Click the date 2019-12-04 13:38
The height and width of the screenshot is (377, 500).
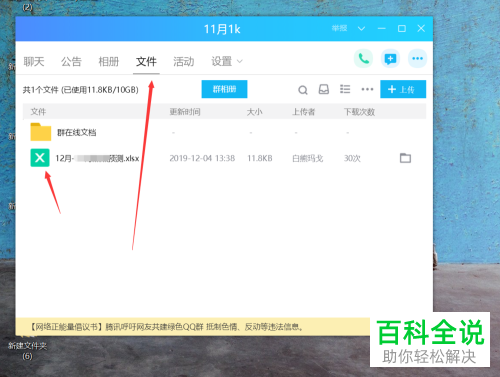(202, 158)
